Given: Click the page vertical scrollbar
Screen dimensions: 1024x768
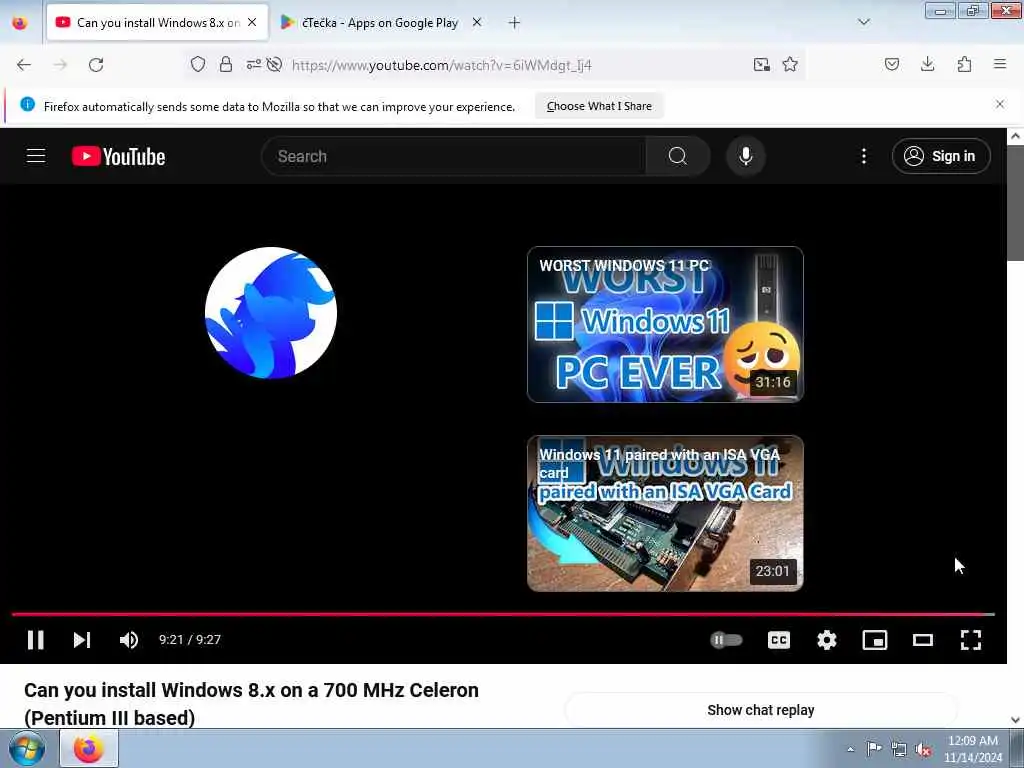Looking at the screenshot, I should (x=1015, y=202).
